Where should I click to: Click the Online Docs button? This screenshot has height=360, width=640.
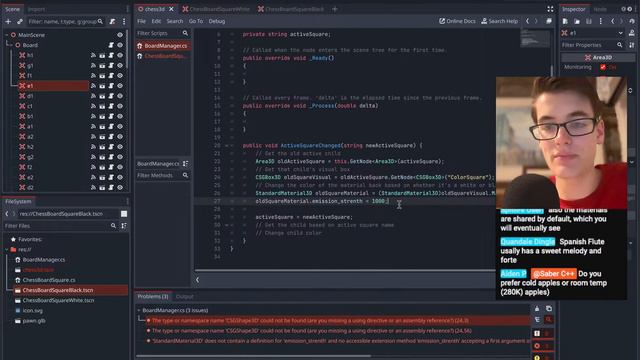[x=457, y=21]
